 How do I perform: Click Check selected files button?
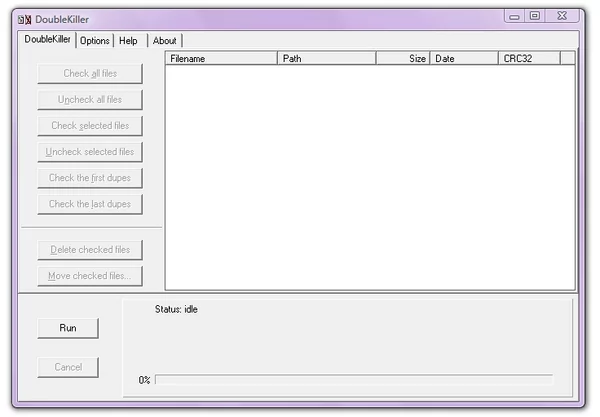[x=90, y=125]
